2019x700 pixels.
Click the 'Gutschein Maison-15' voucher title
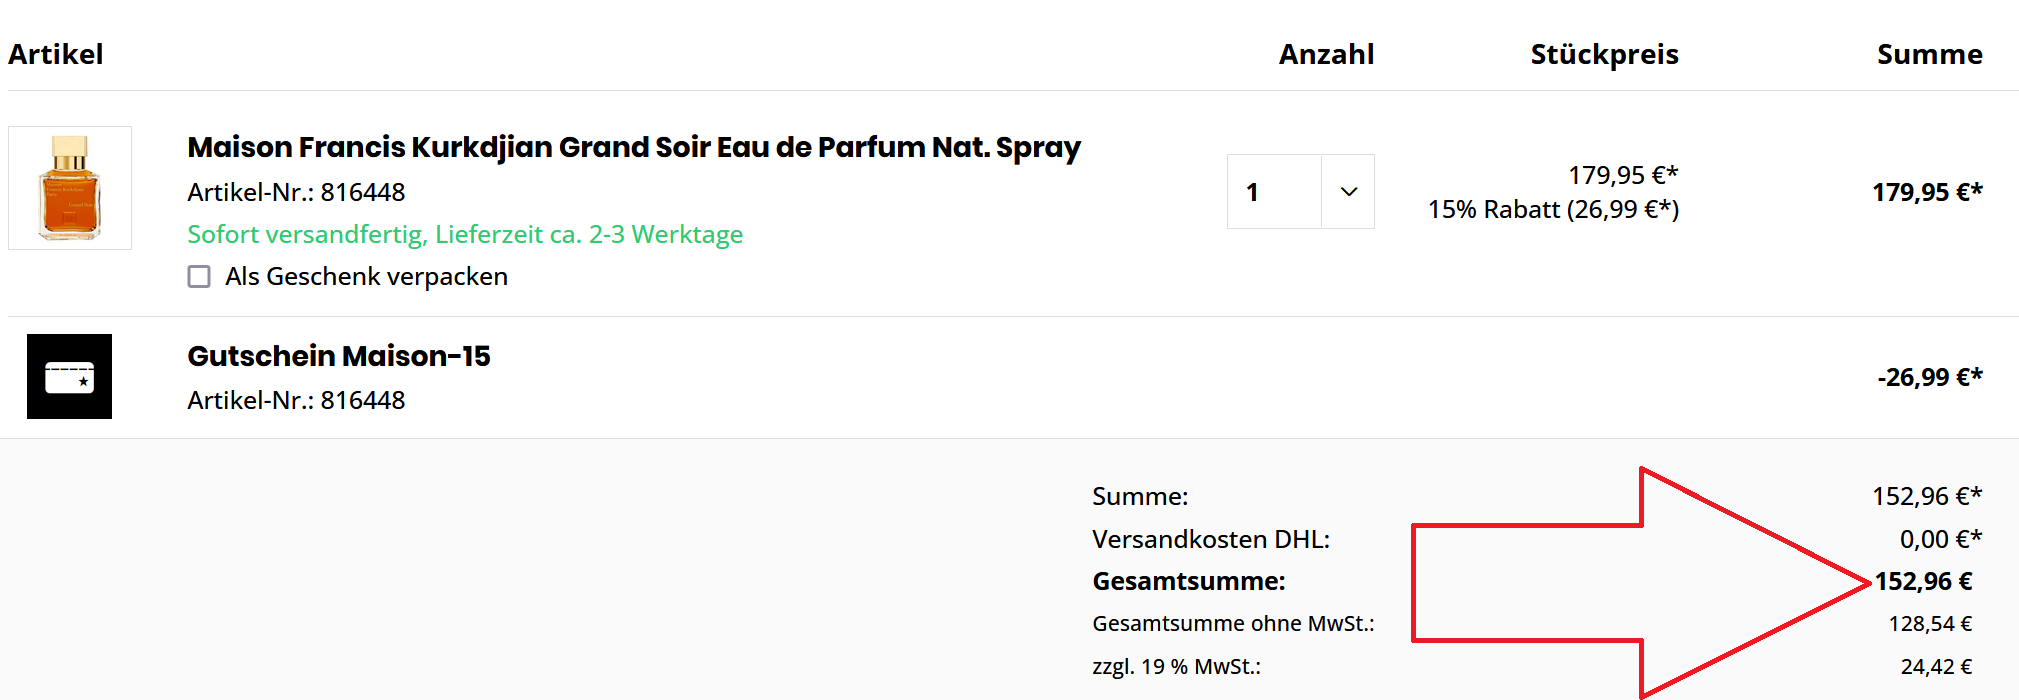point(338,356)
